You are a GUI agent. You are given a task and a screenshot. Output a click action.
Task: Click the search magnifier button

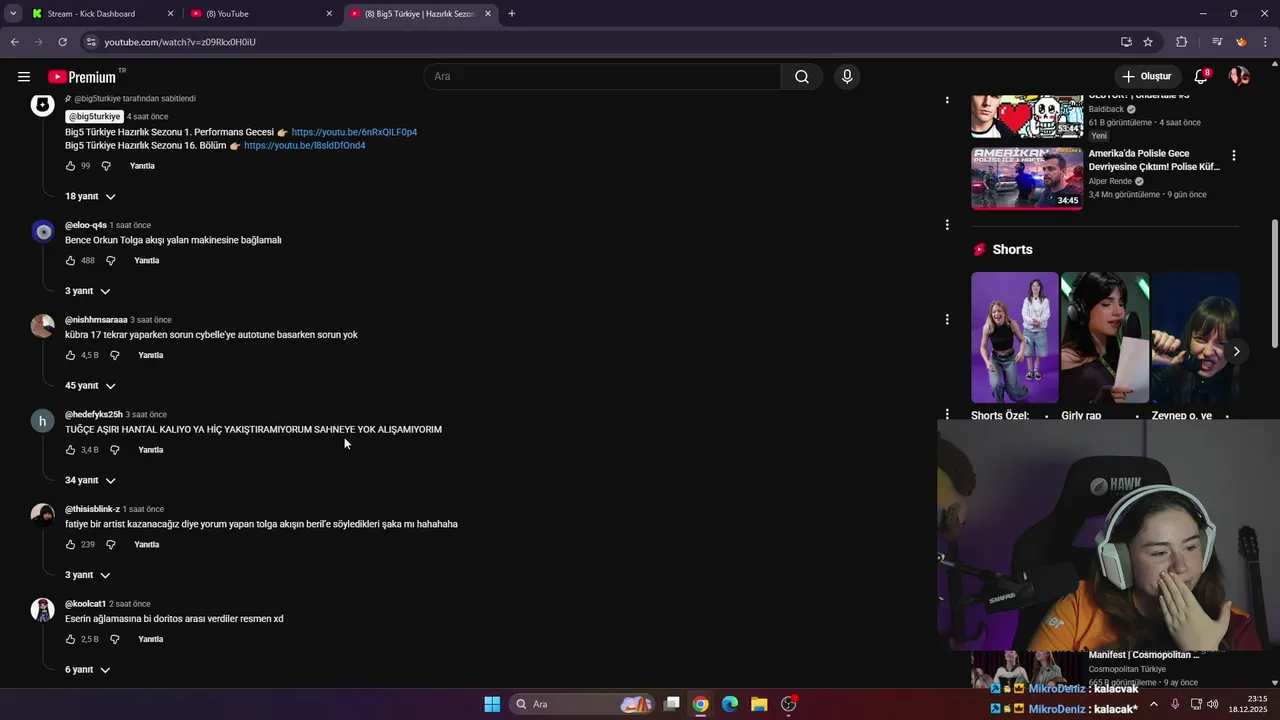point(802,77)
